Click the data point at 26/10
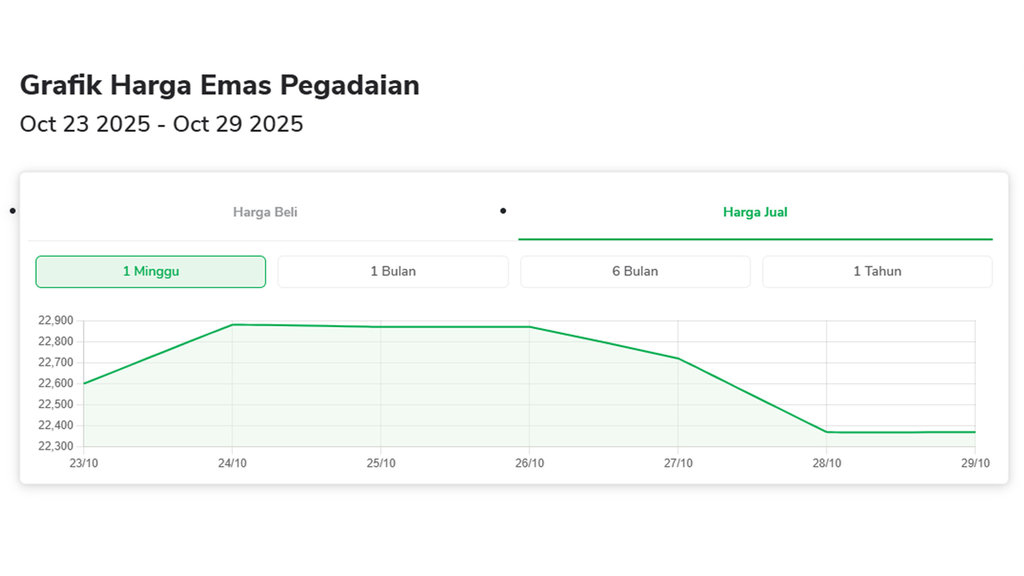 pyautogui.click(x=530, y=326)
